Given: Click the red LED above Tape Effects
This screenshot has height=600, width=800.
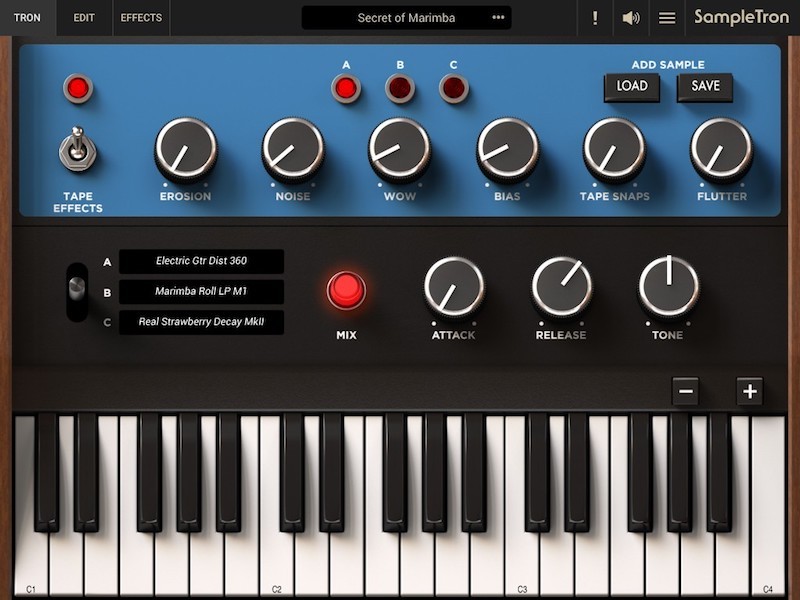Looking at the screenshot, I should [x=78, y=89].
